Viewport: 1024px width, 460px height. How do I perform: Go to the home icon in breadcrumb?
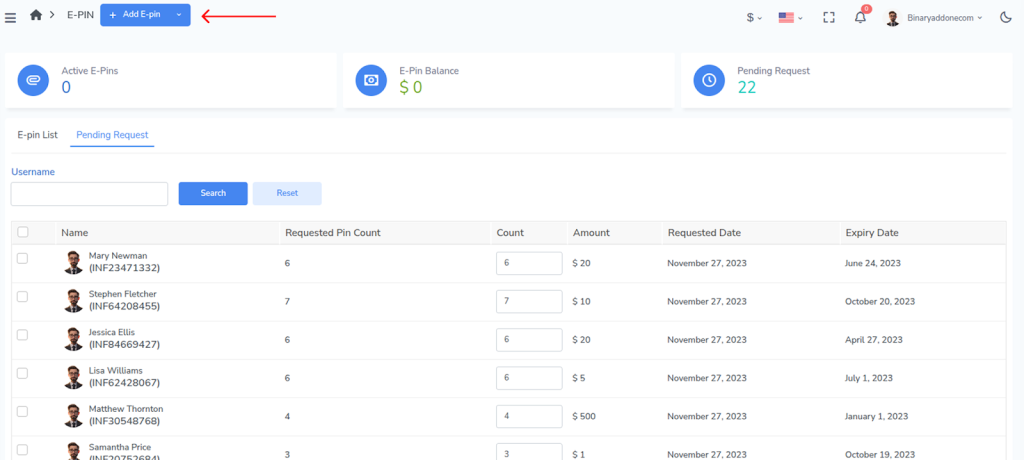tap(37, 15)
